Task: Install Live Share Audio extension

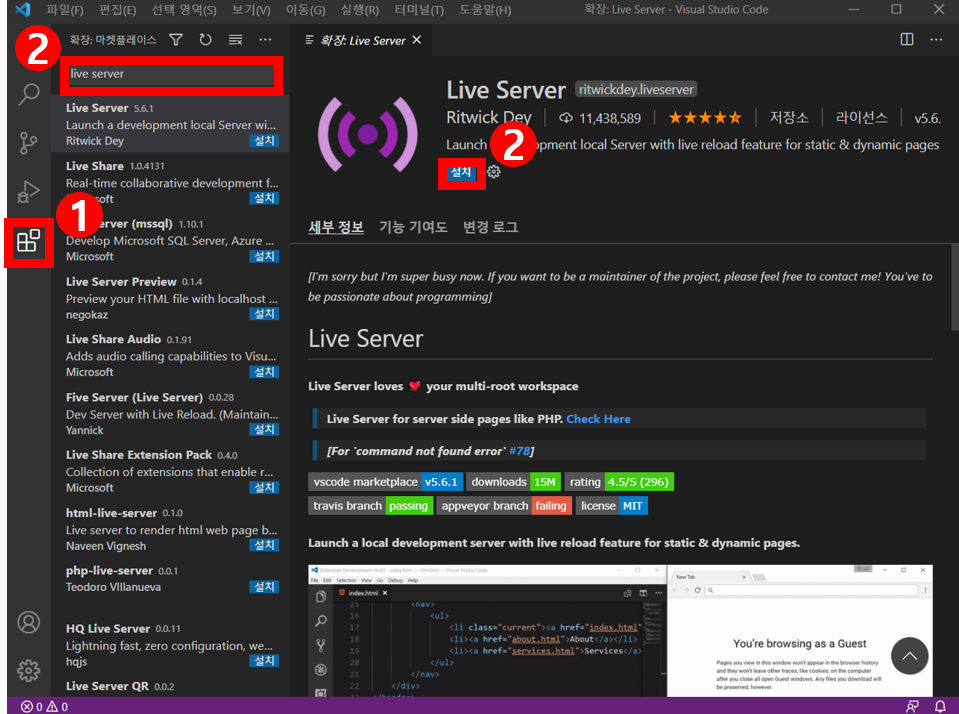Action: point(264,372)
